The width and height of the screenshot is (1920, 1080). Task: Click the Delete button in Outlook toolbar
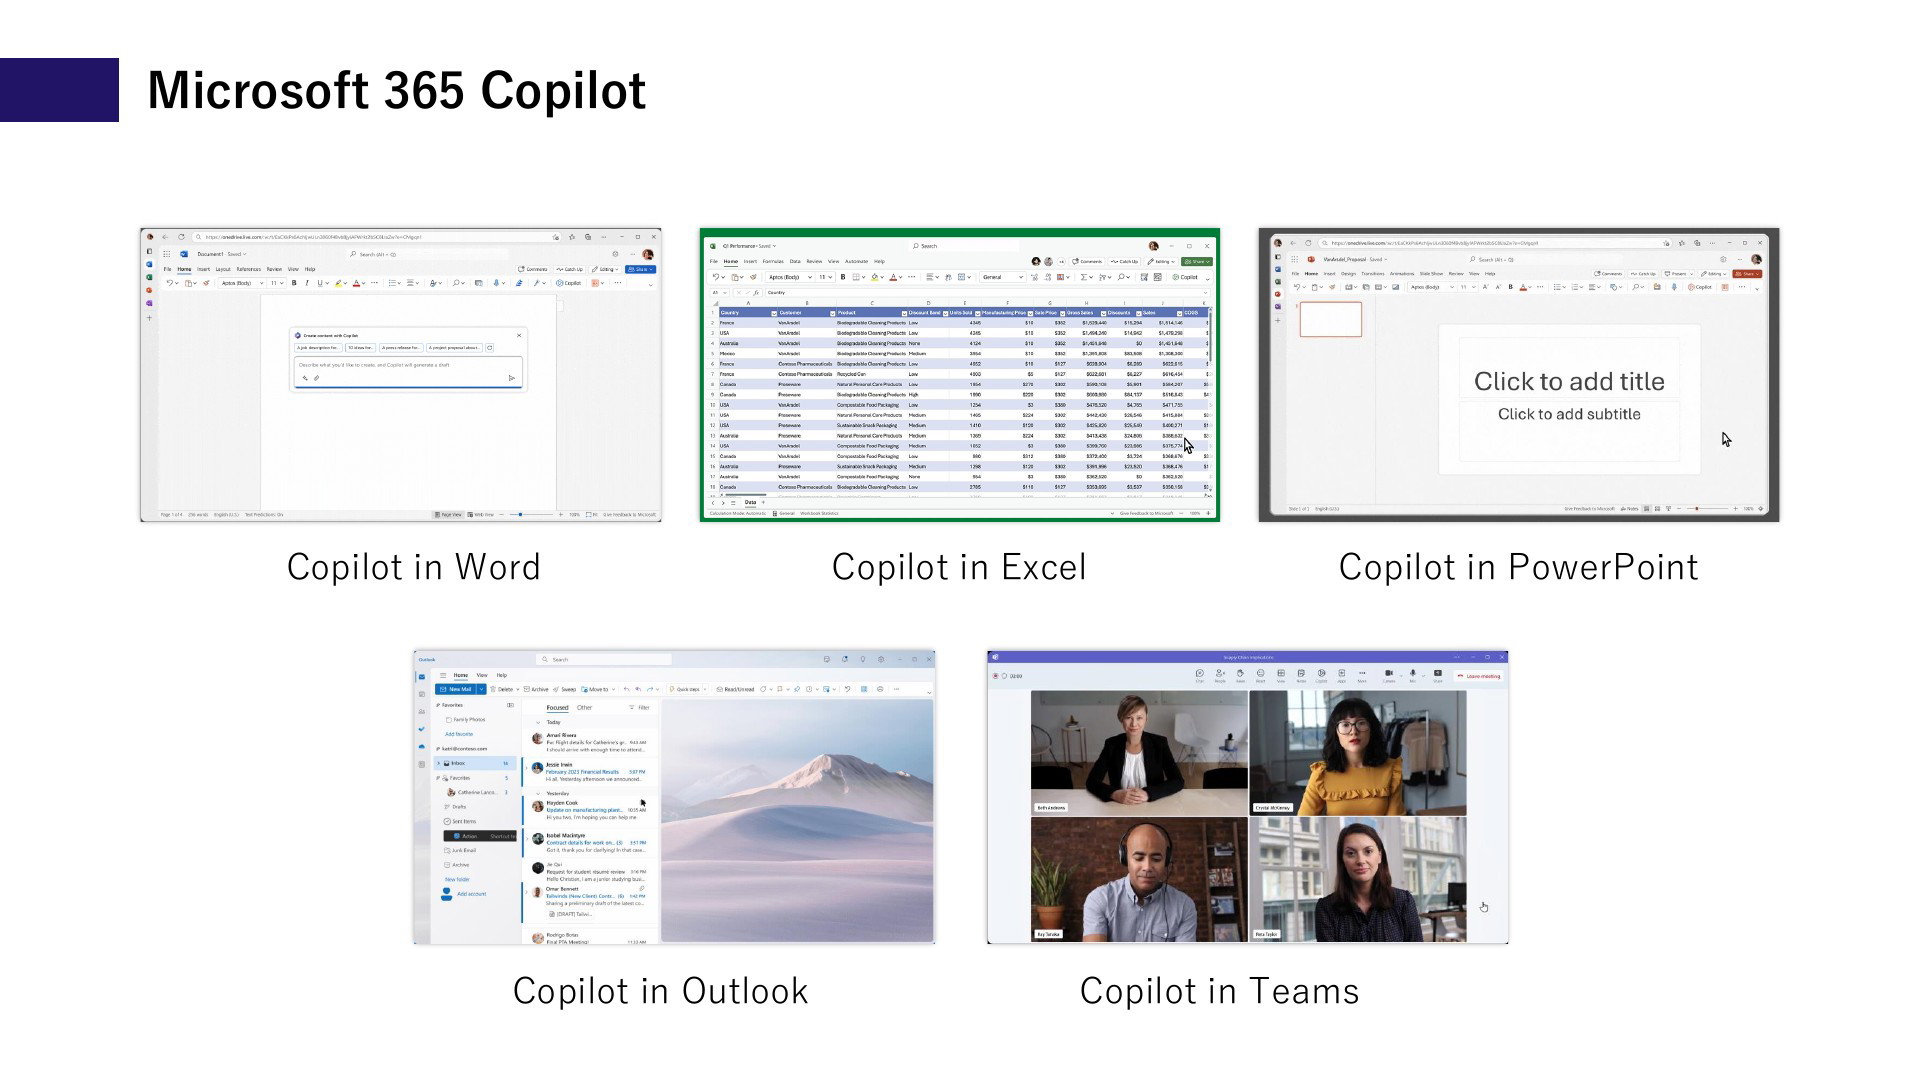click(502, 689)
